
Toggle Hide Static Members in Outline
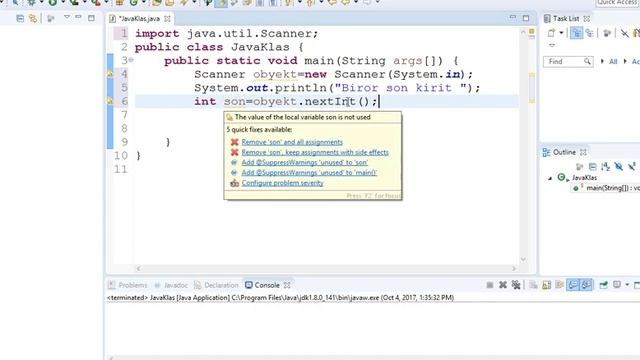tap(632, 167)
